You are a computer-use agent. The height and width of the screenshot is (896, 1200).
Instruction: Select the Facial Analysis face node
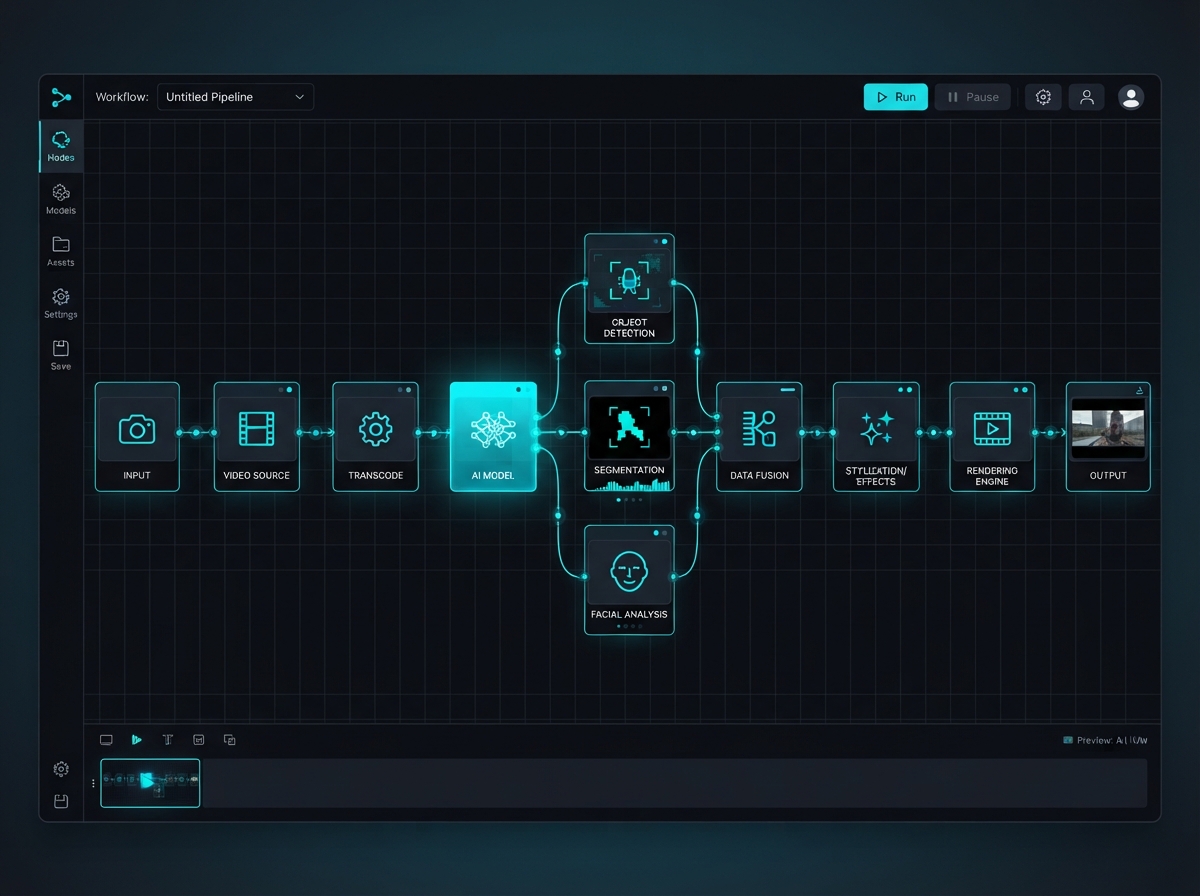[x=629, y=580]
